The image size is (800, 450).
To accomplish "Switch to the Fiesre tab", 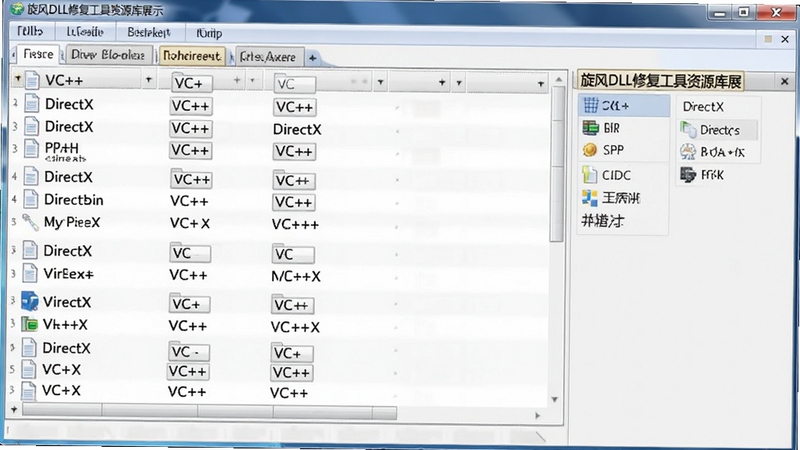I will pyautogui.click(x=38, y=54).
